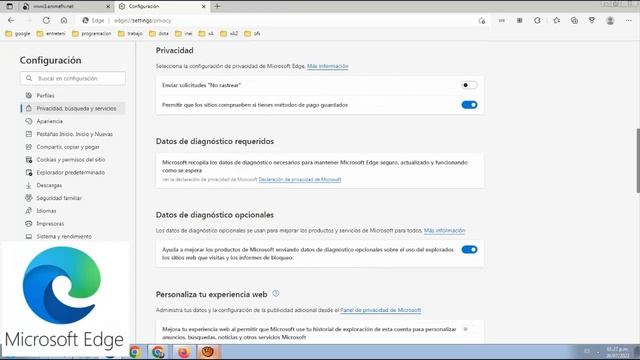Image resolution: width=640 pixels, height=360 pixels.
Task: Open a new tab with plus button
Action: tap(217, 6)
